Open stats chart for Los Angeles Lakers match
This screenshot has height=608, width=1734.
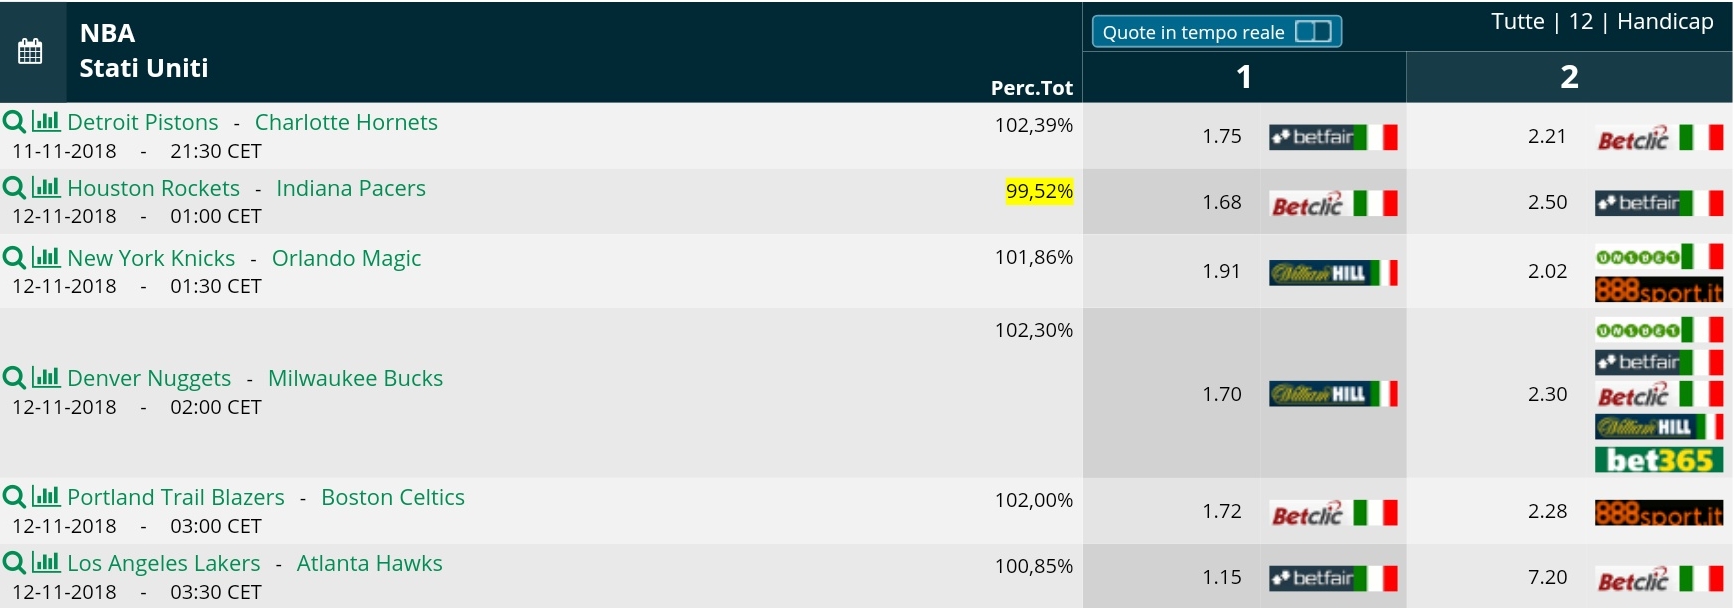(46, 562)
